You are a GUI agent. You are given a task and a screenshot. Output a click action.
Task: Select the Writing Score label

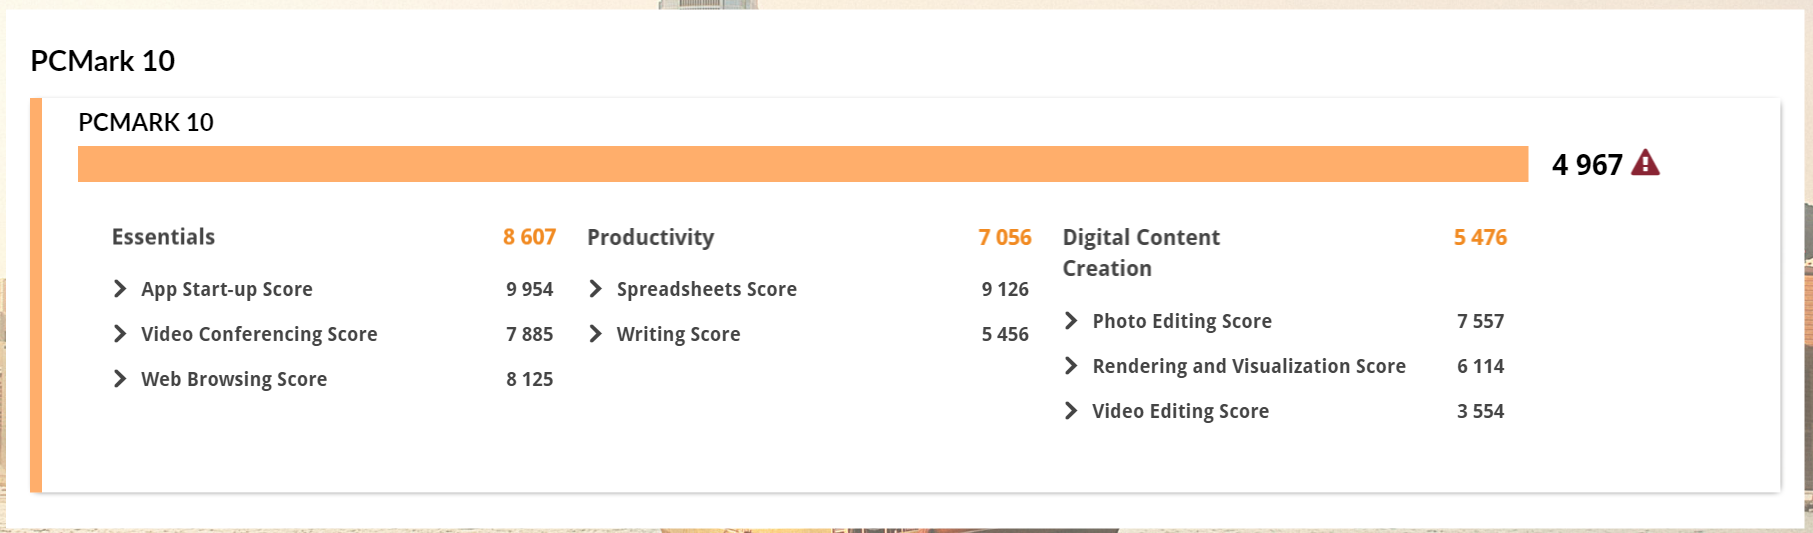click(x=679, y=335)
